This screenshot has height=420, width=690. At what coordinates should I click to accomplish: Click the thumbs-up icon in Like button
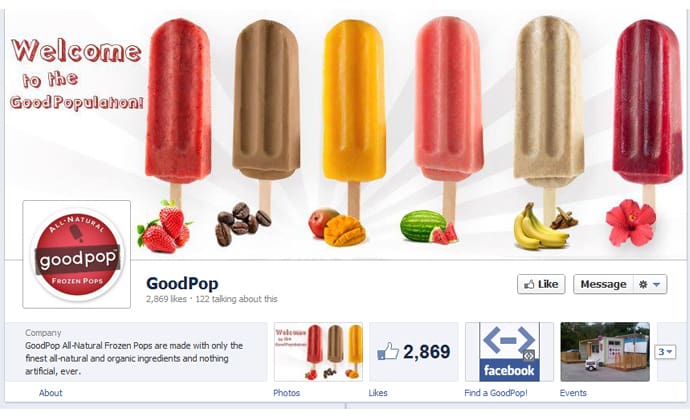click(529, 285)
